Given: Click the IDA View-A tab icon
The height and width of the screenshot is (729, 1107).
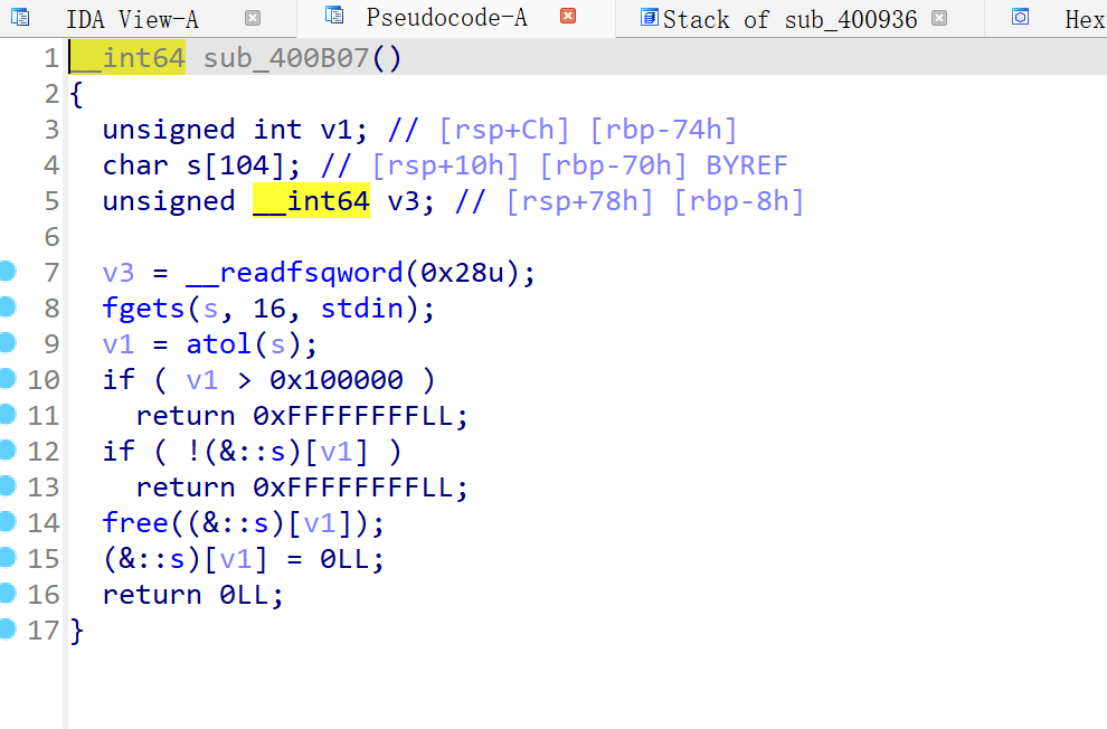Looking at the screenshot, I should pos(20,18).
